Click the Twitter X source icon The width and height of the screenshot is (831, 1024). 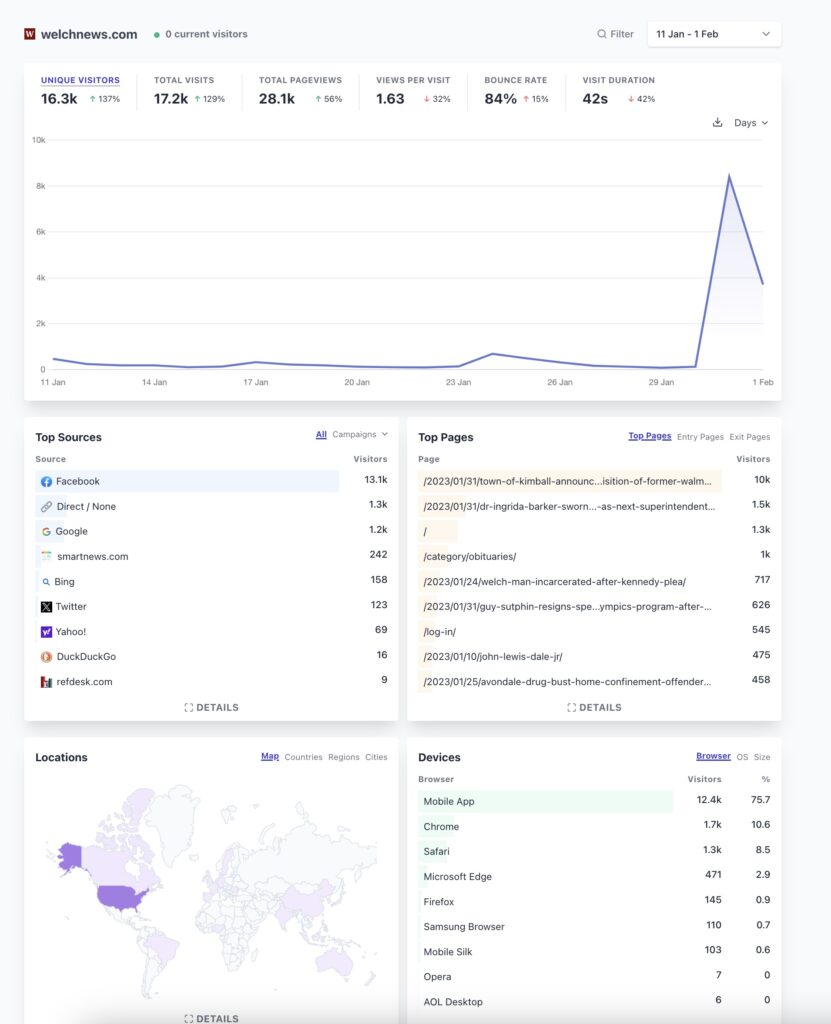[46, 607]
